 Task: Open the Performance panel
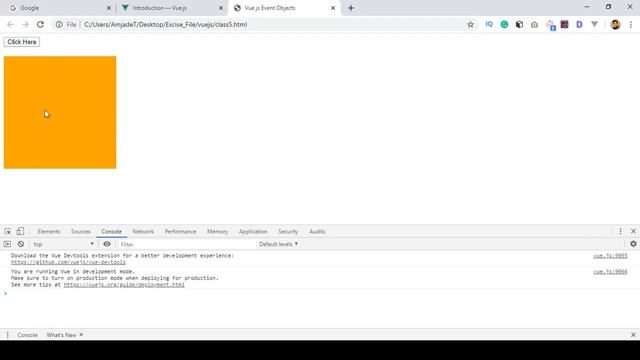coord(180,231)
